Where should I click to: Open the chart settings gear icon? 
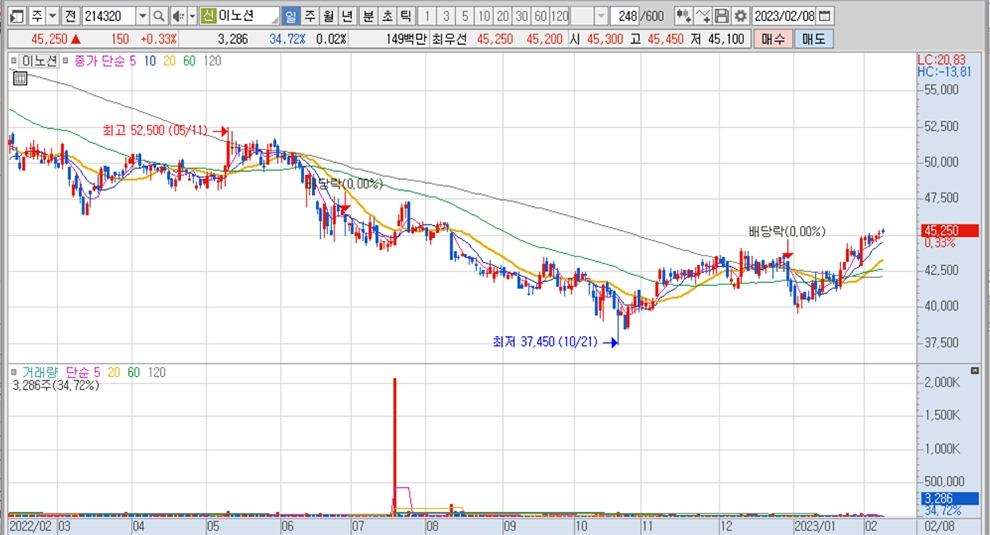click(740, 17)
